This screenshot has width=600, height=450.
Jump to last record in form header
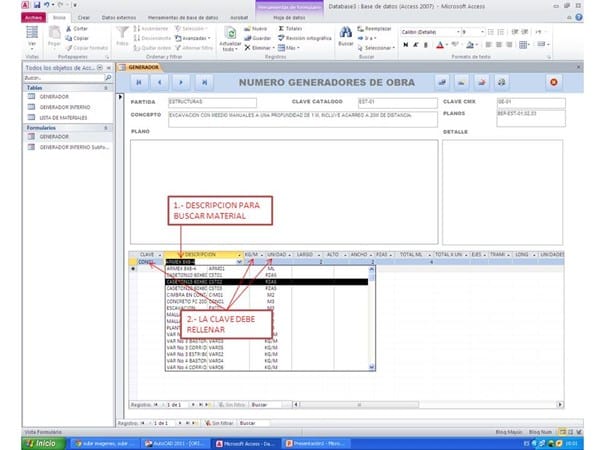click(x=204, y=82)
